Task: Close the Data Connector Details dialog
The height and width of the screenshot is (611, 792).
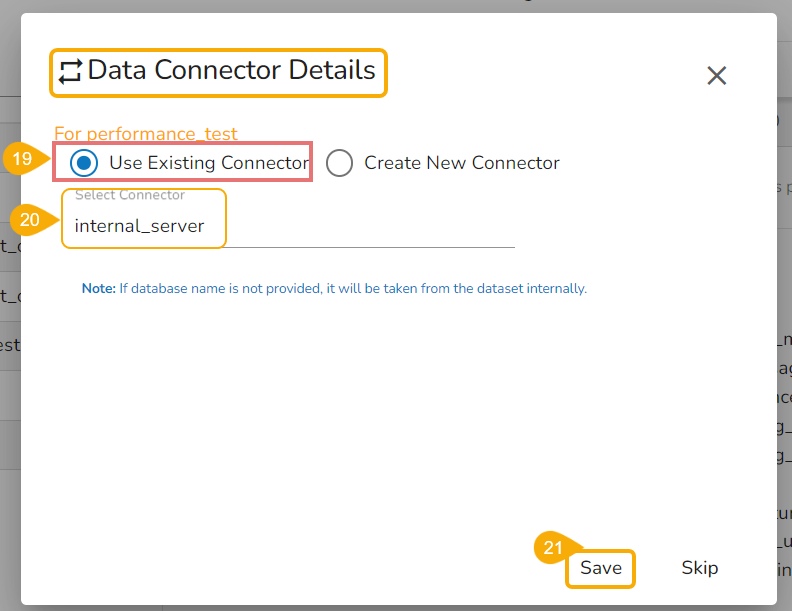Action: [716, 75]
